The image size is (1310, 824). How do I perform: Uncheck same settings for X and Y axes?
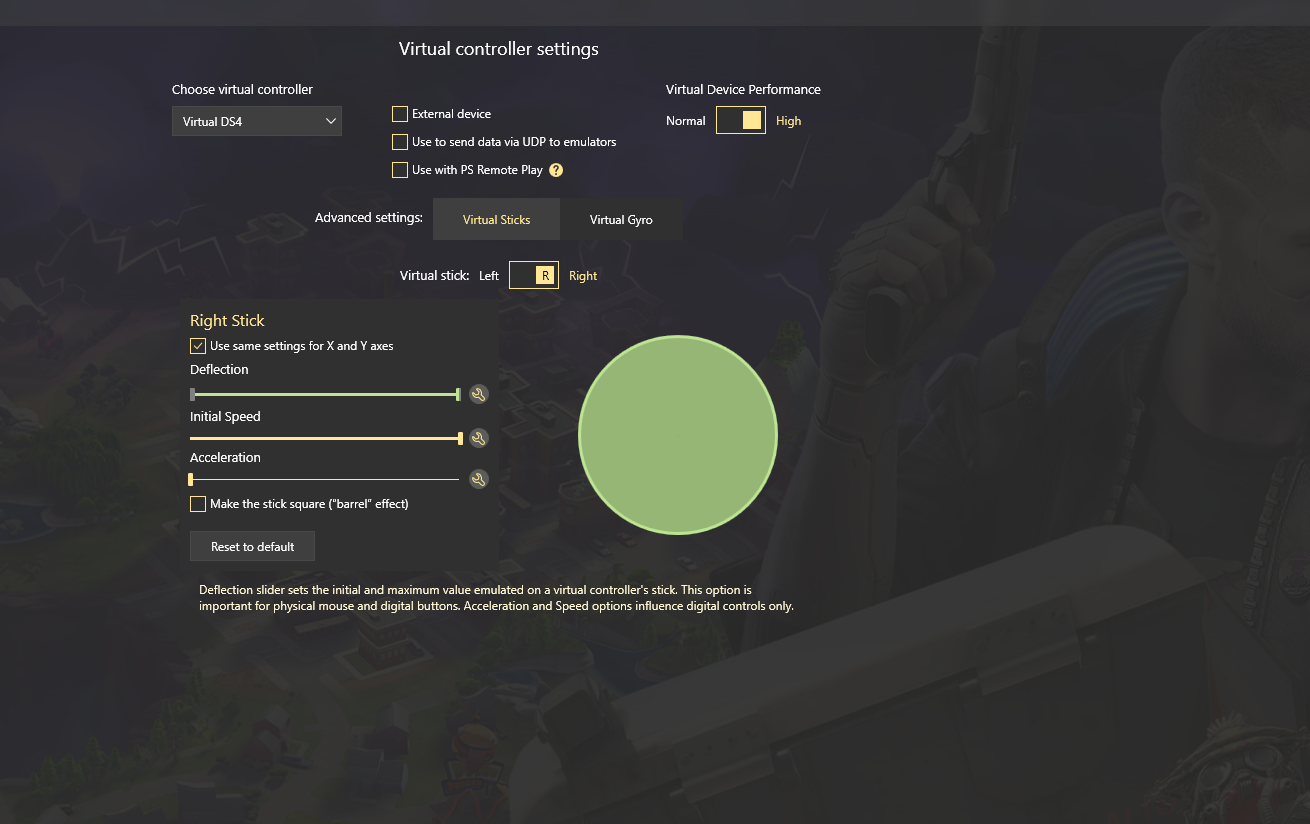pyautogui.click(x=198, y=346)
